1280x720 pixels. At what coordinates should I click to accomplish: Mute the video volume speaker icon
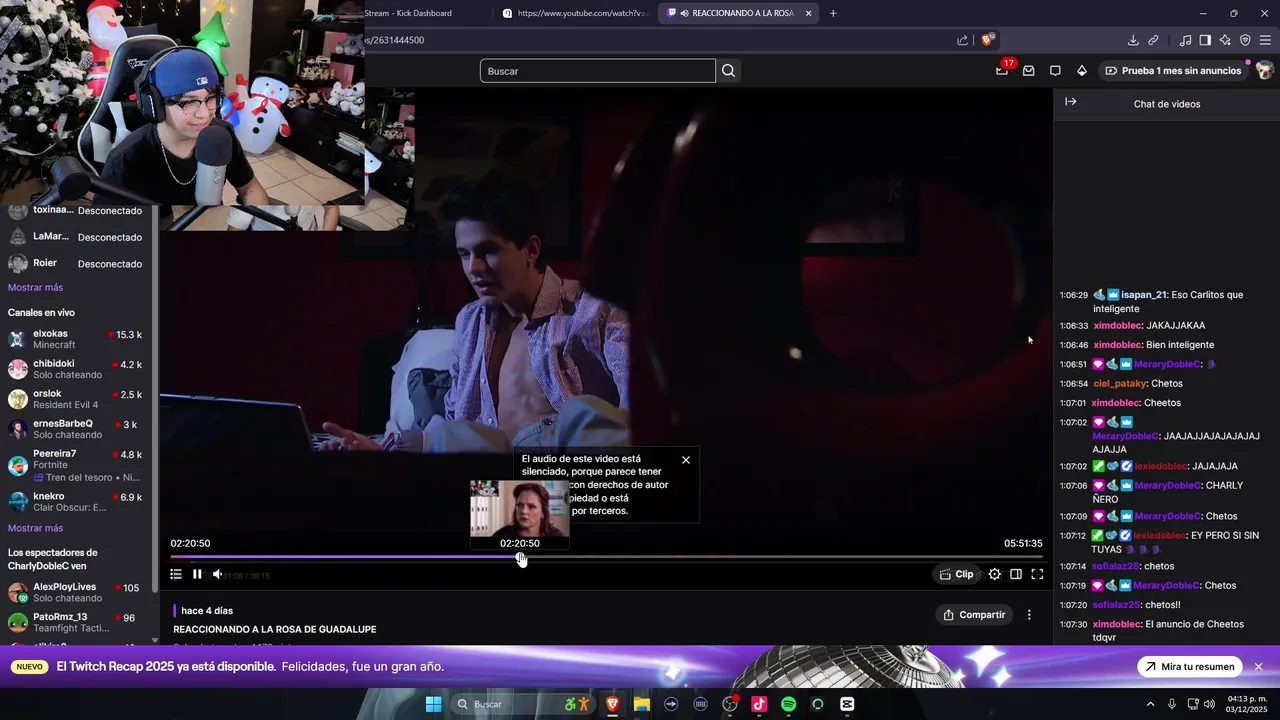pyautogui.click(x=217, y=574)
